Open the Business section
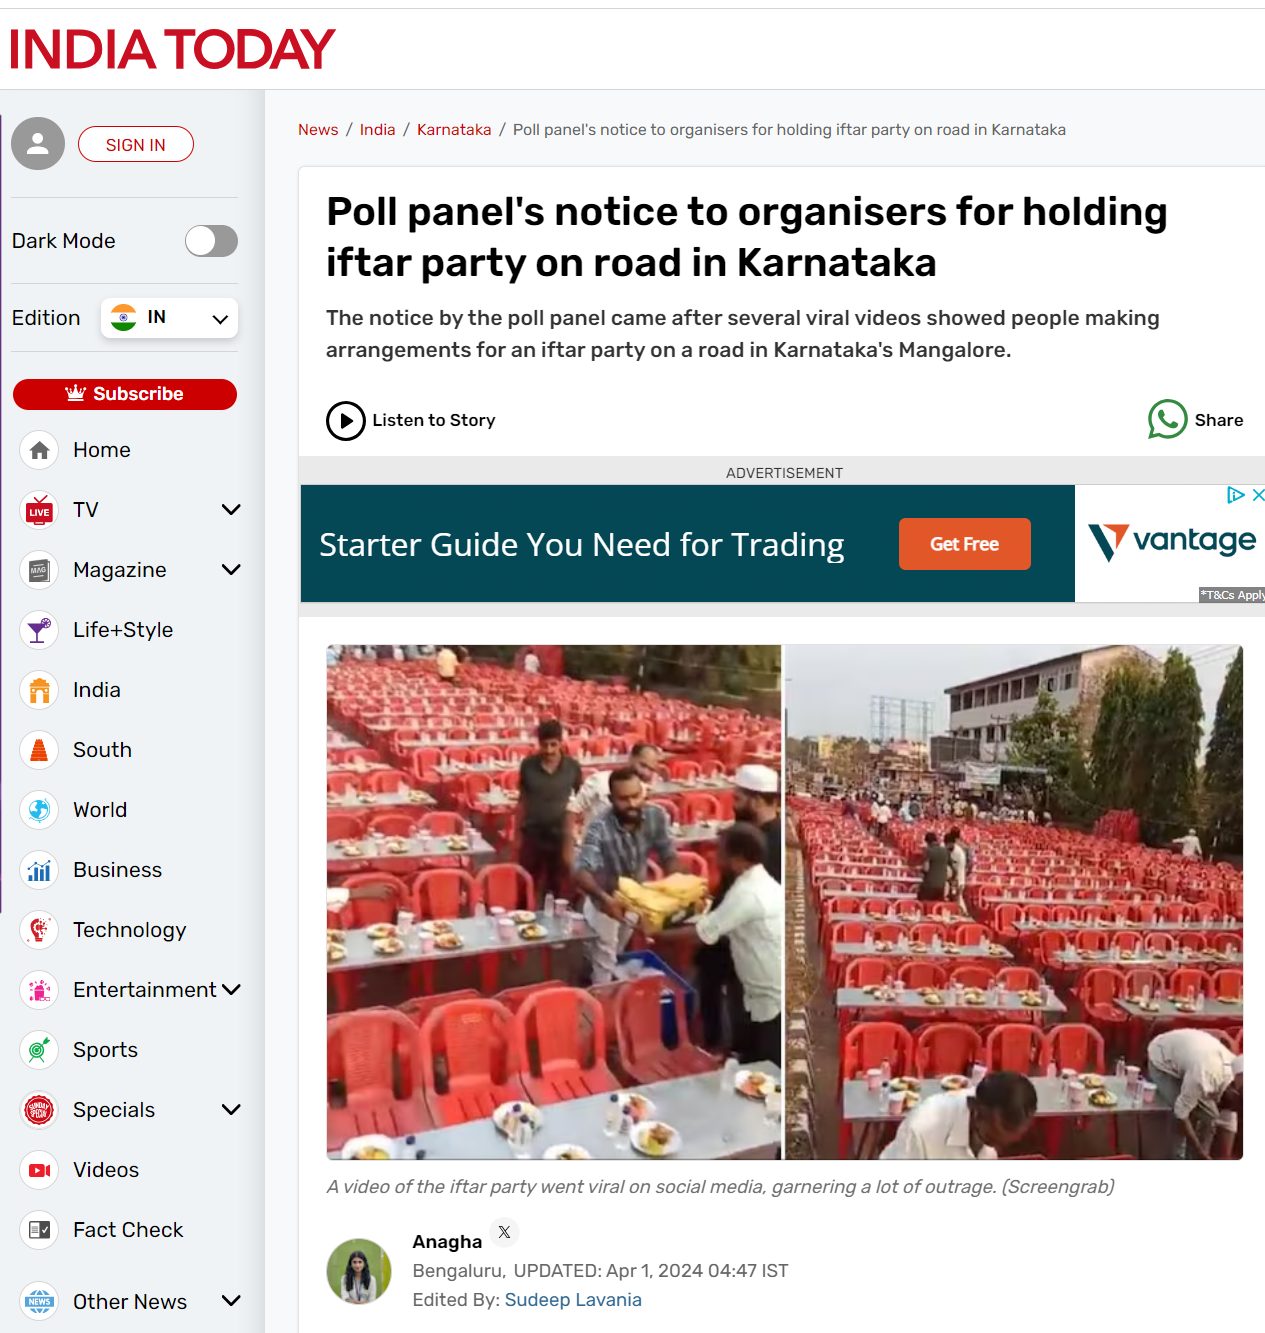The width and height of the screenshot is (1265, 1333). click(x=117, y=870)
